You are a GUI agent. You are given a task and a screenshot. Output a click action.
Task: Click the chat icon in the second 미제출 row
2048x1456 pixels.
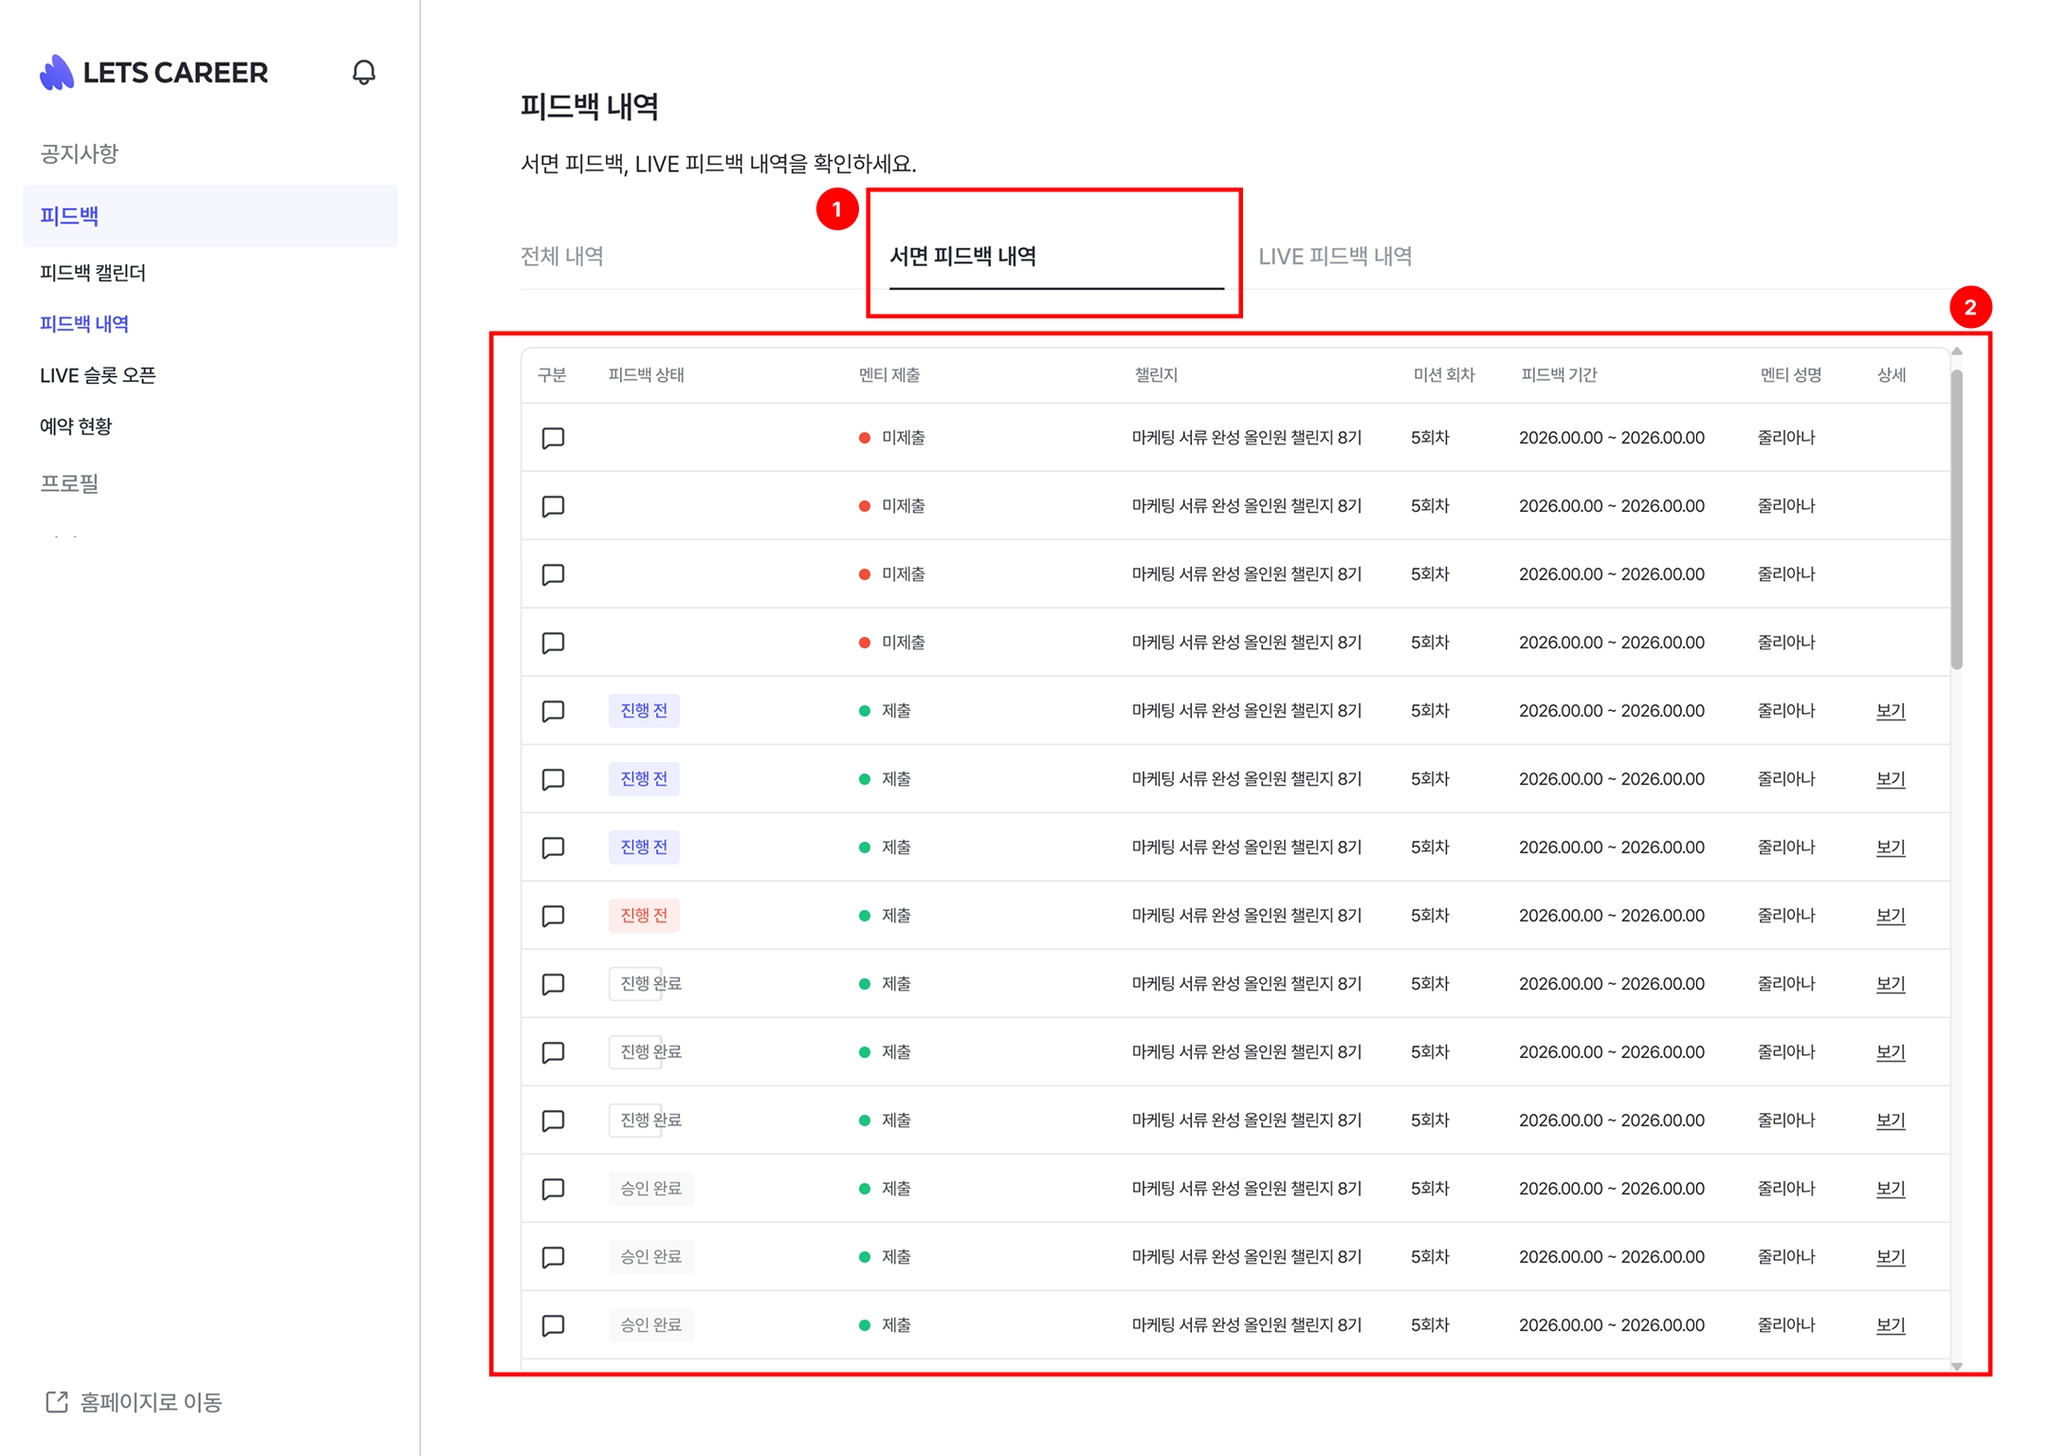coord(553,506)
